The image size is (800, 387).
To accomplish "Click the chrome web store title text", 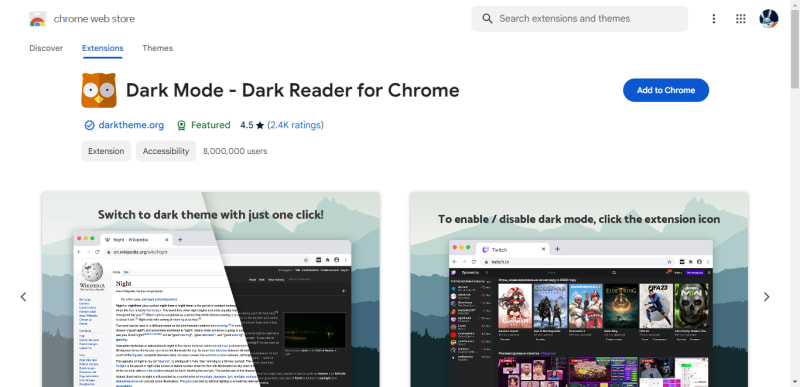I will [94, 19].
